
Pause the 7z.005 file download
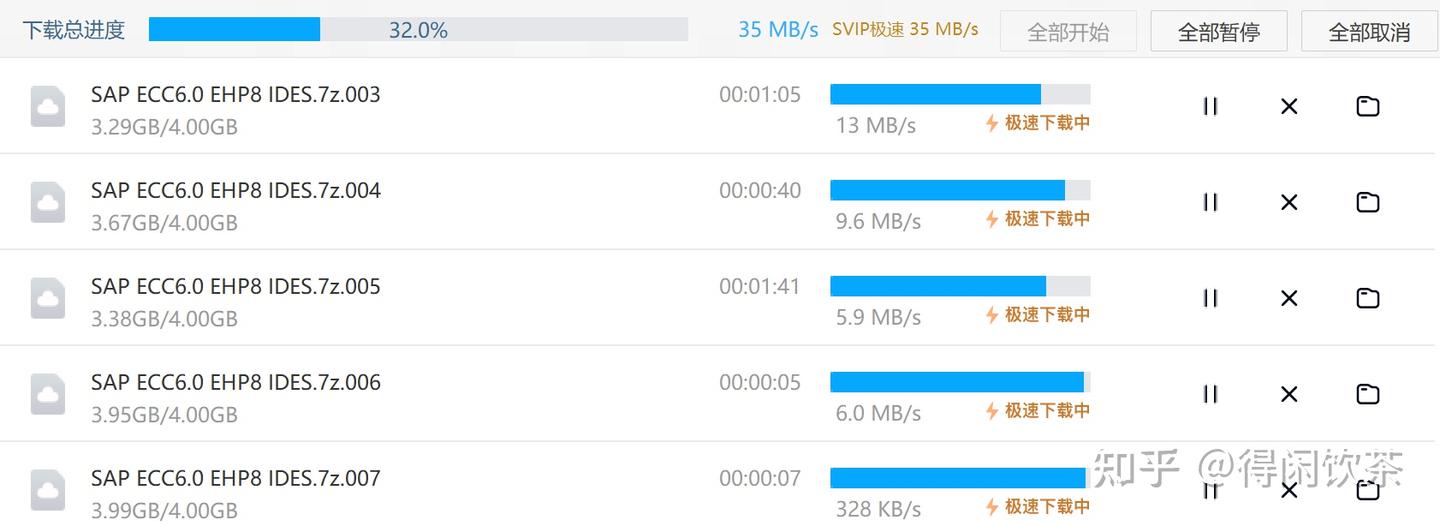1210,298
